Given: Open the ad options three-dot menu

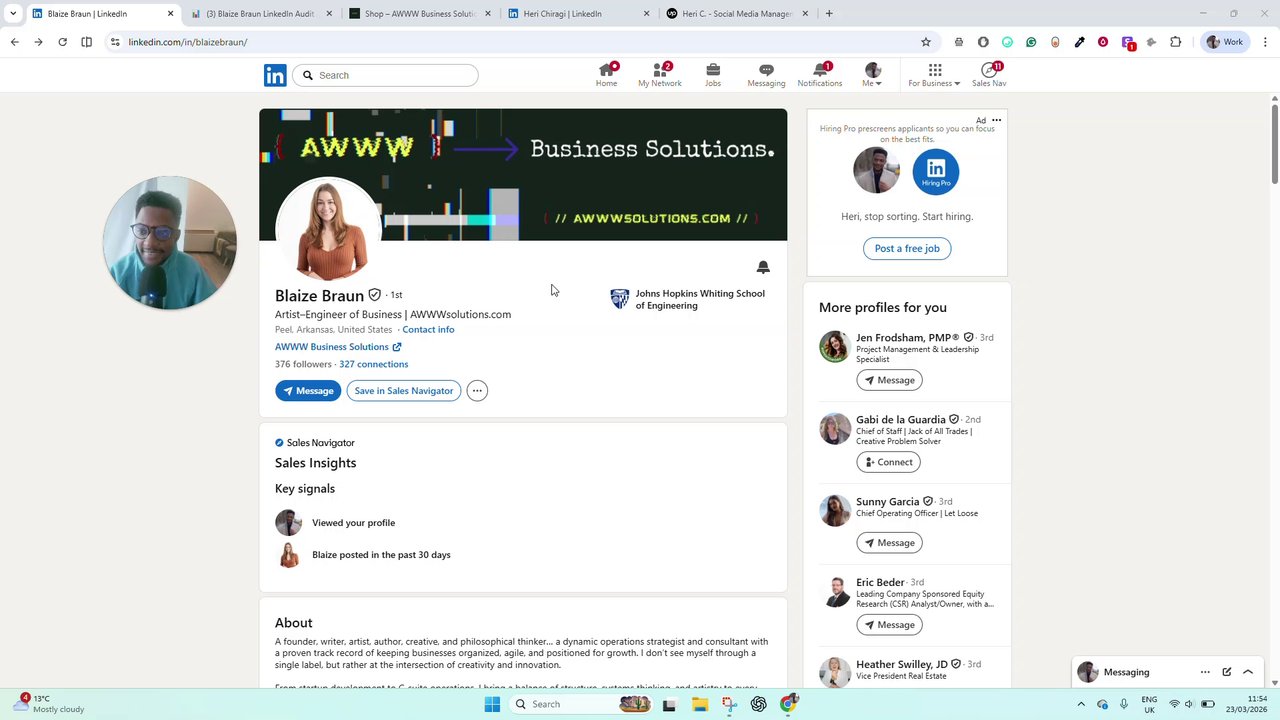Looking at the screenshot, I should pyautogui.click(x=996, y=120).
